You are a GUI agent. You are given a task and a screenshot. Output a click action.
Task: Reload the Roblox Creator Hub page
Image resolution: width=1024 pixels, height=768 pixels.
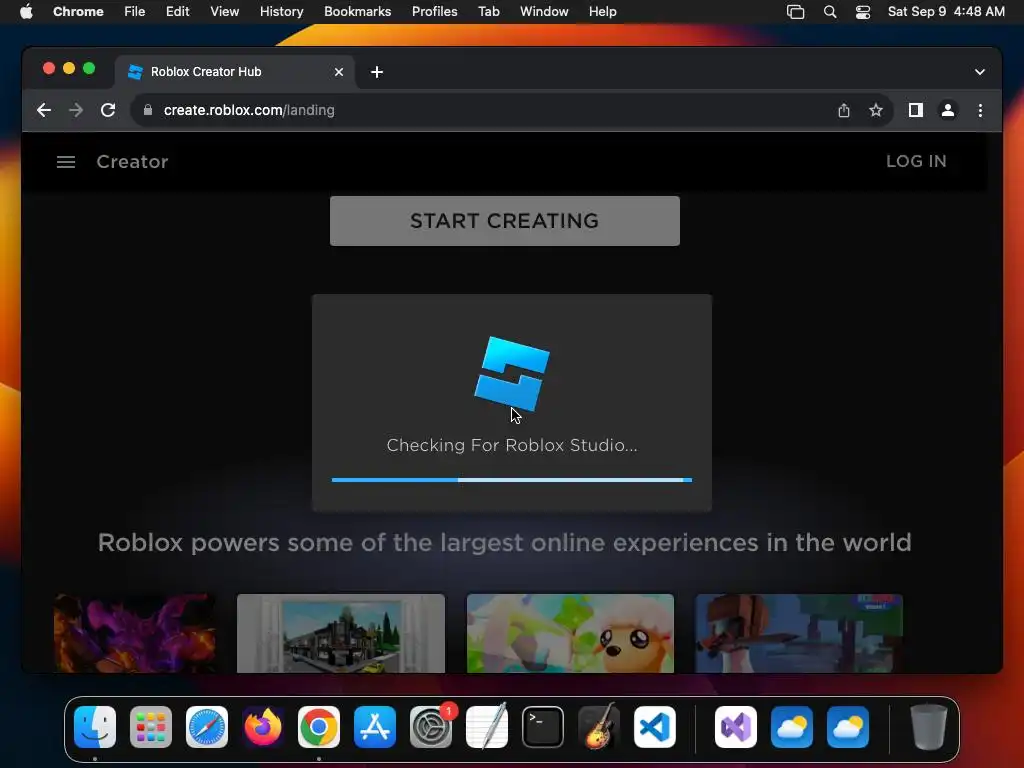[x=108, y=110]
